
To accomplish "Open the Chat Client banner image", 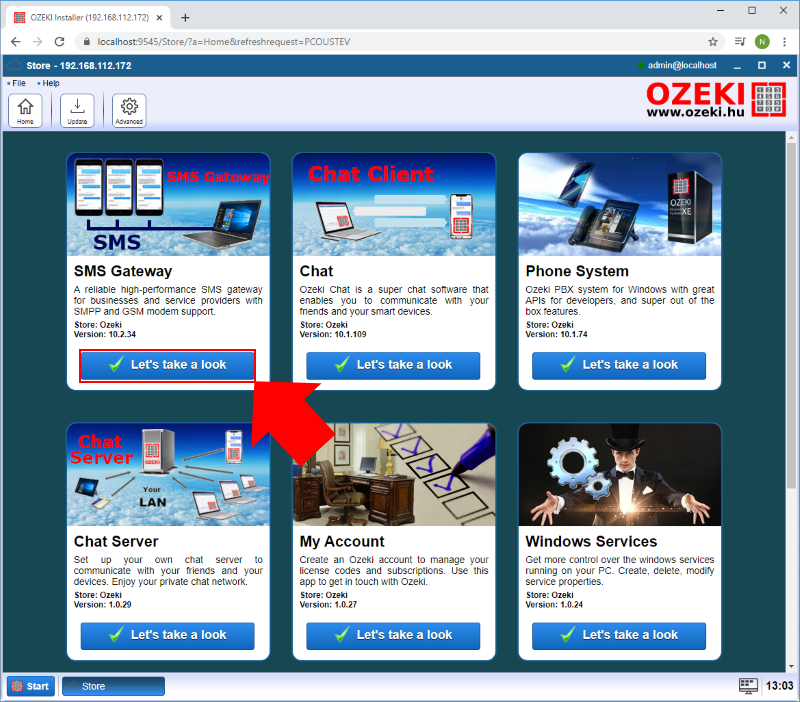I will (x=394, y=205).
